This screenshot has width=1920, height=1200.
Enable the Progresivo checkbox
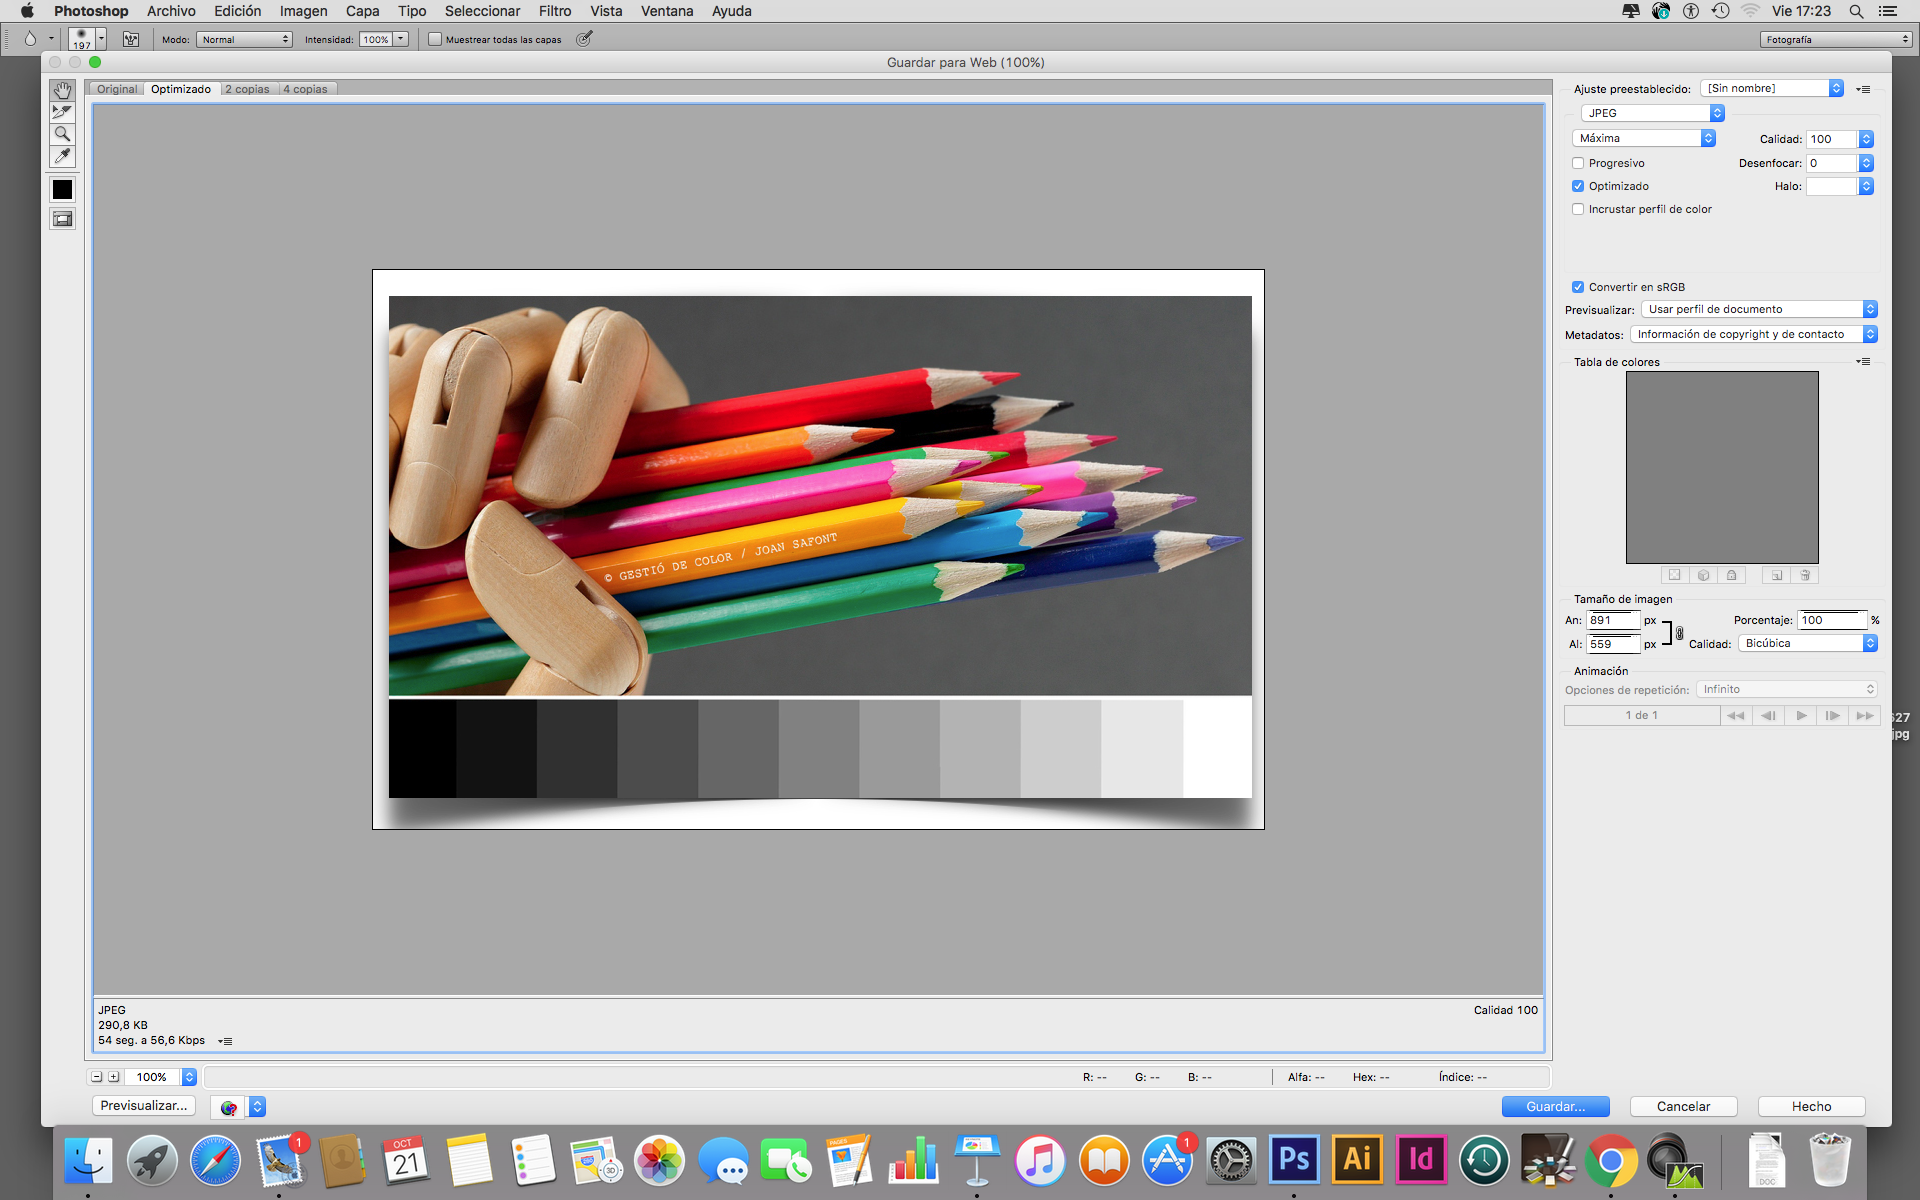[x=1578, y=163]
